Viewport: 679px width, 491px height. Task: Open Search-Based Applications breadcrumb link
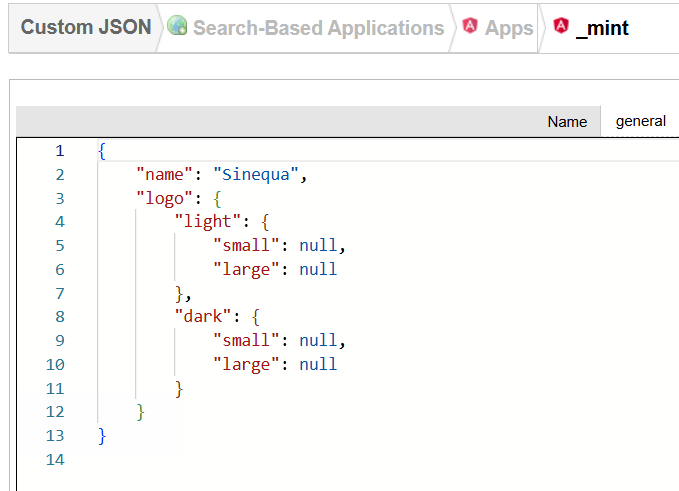click(x=318, y=28)
